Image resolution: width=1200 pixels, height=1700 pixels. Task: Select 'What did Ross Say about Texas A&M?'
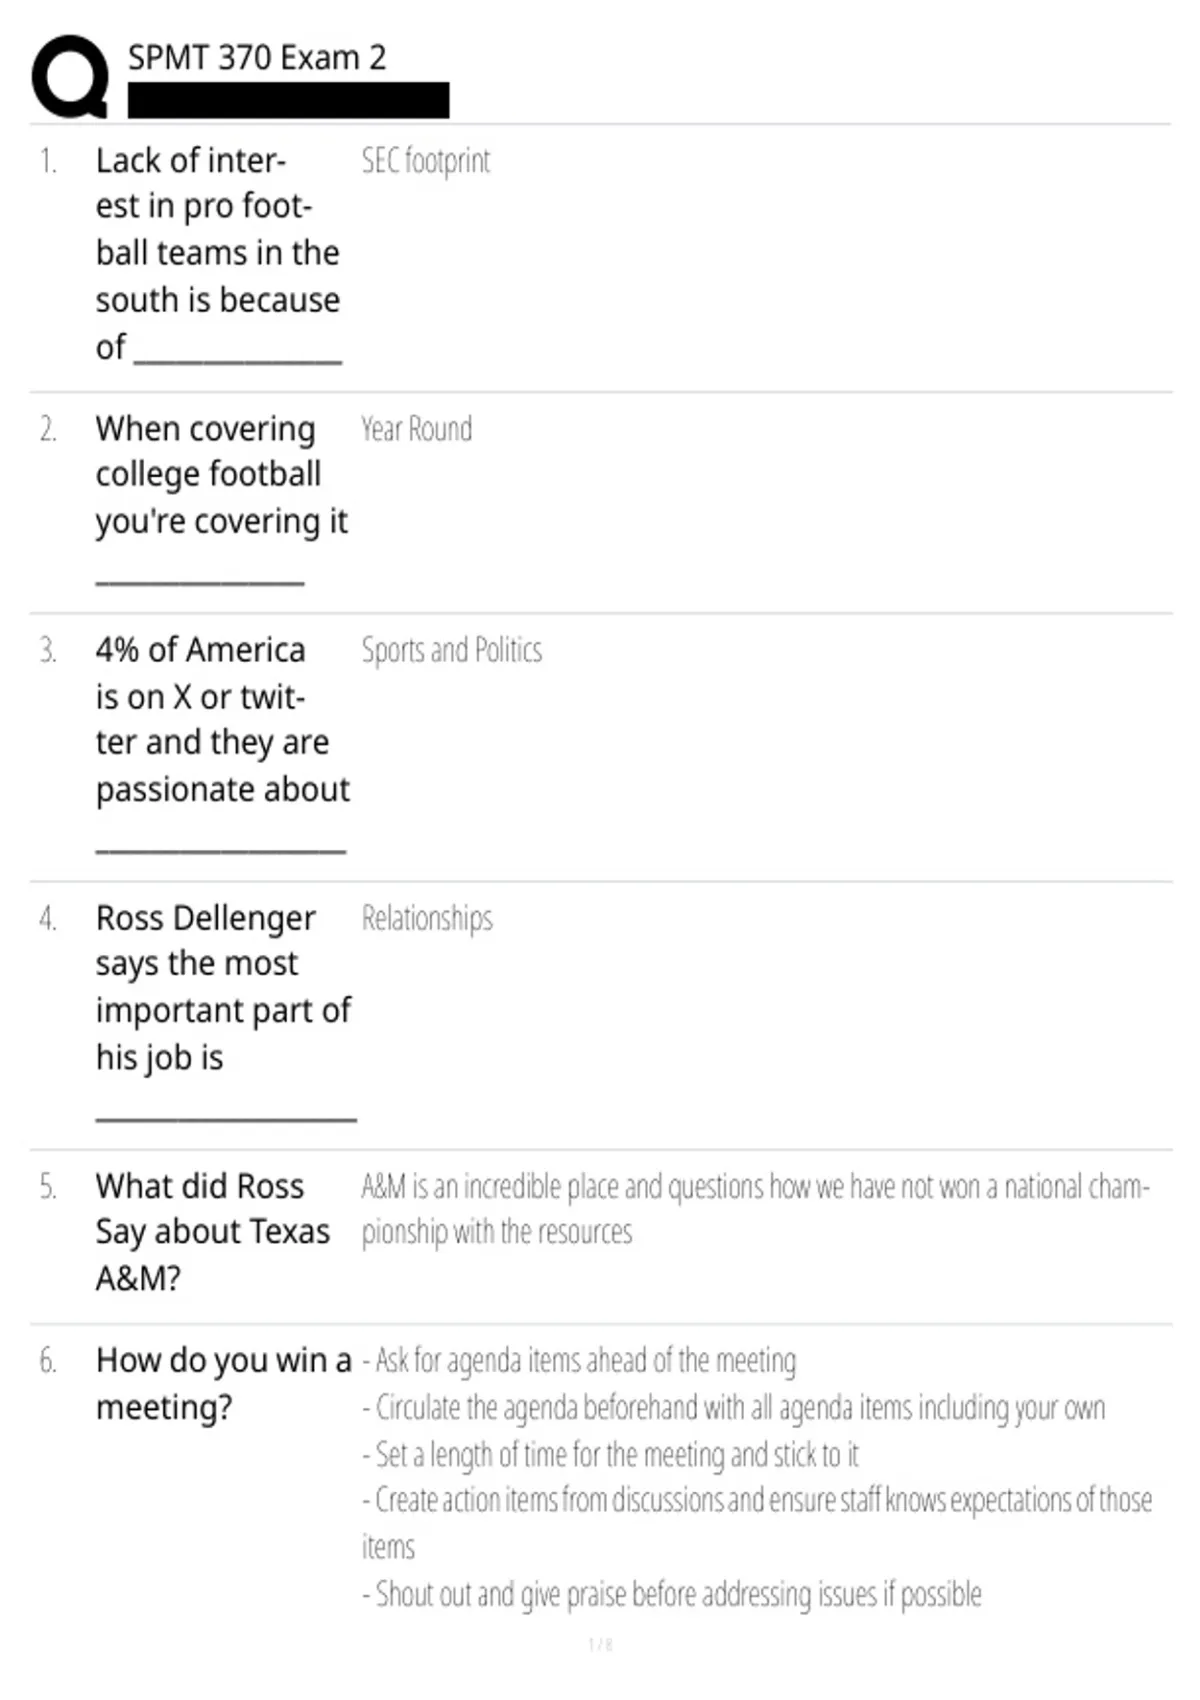coord(213,1232)
